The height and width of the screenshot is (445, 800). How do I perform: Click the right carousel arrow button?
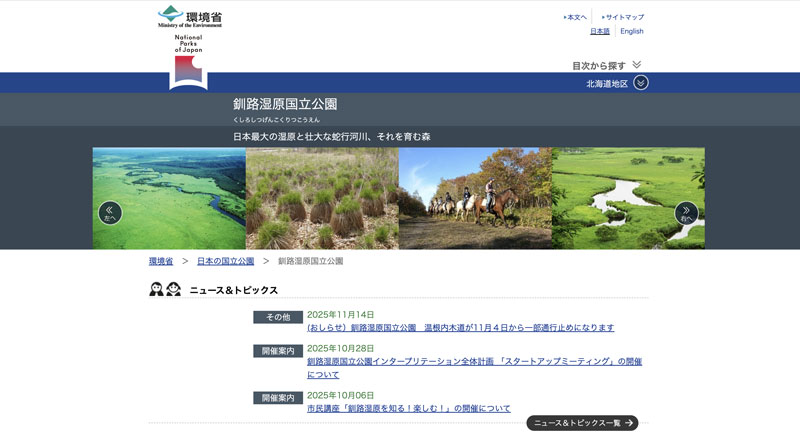coord(686,213)
